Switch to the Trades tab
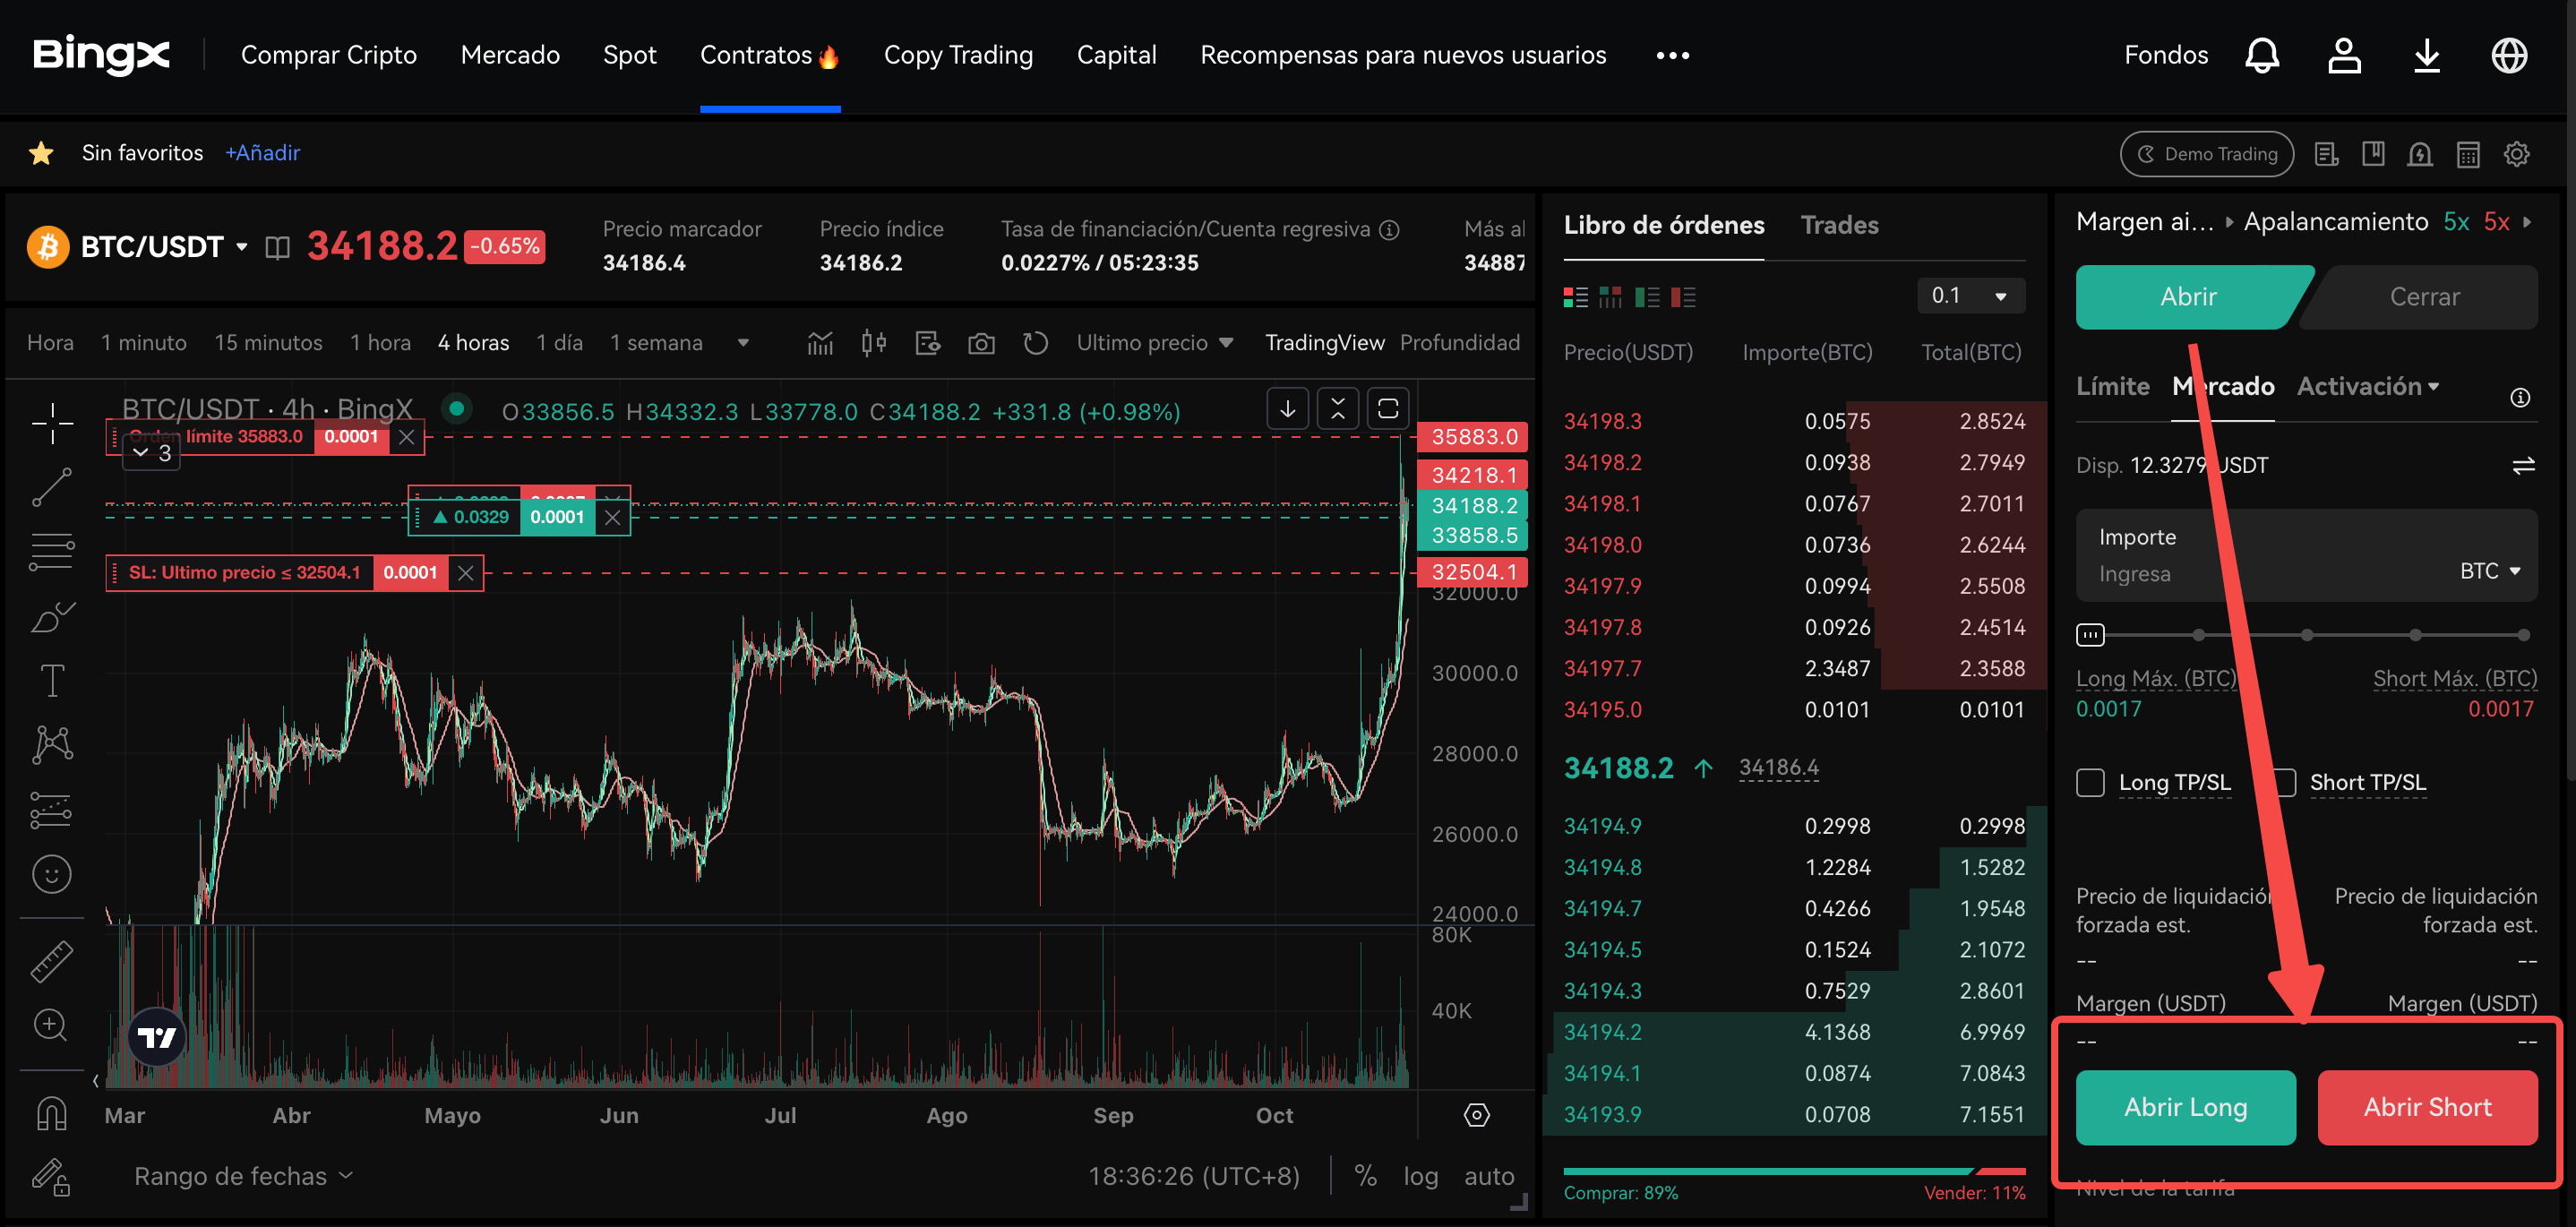Image resolution: width=2576 pixels, height=1227 pixels. click(1839, 225)
